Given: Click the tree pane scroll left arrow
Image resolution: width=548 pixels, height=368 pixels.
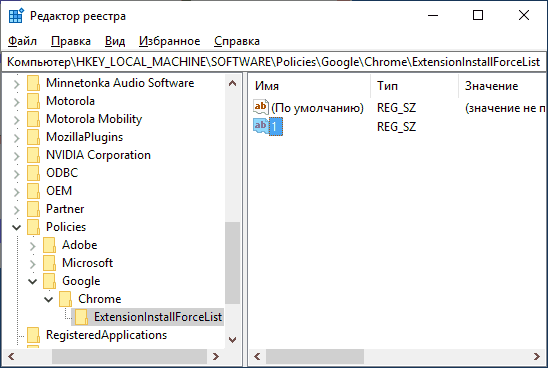Looking at the screenshot, I should coord(11,356).
